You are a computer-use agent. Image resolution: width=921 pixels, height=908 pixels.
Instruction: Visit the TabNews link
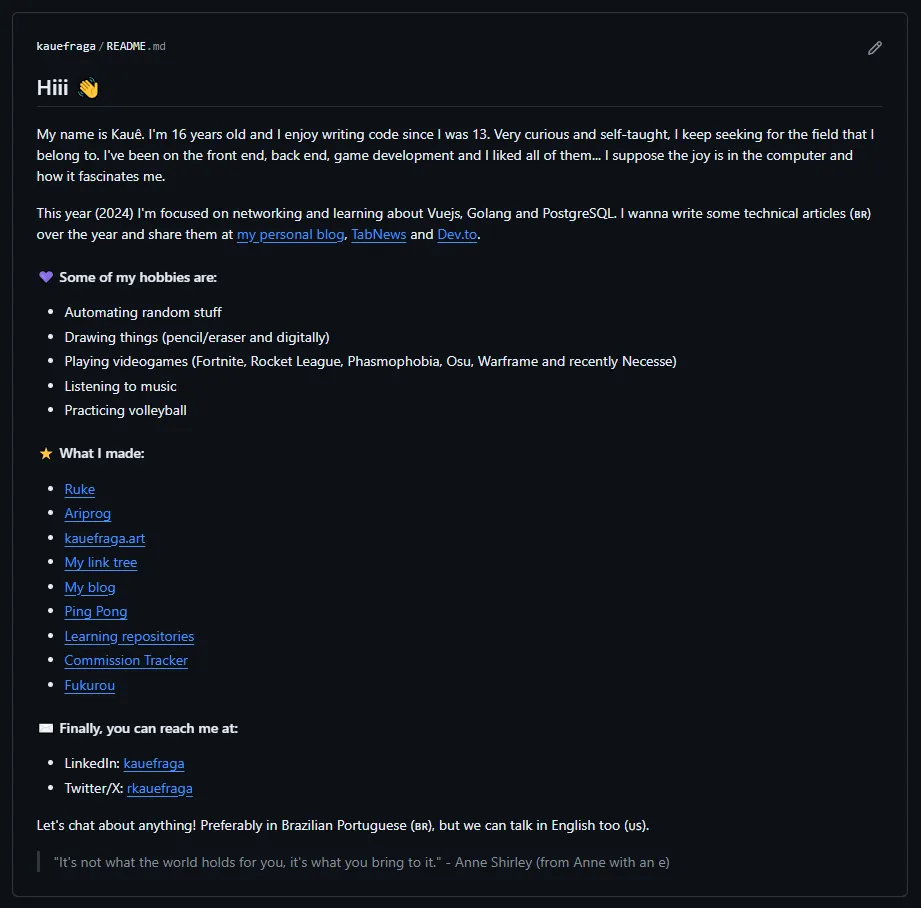click(378, 235)
